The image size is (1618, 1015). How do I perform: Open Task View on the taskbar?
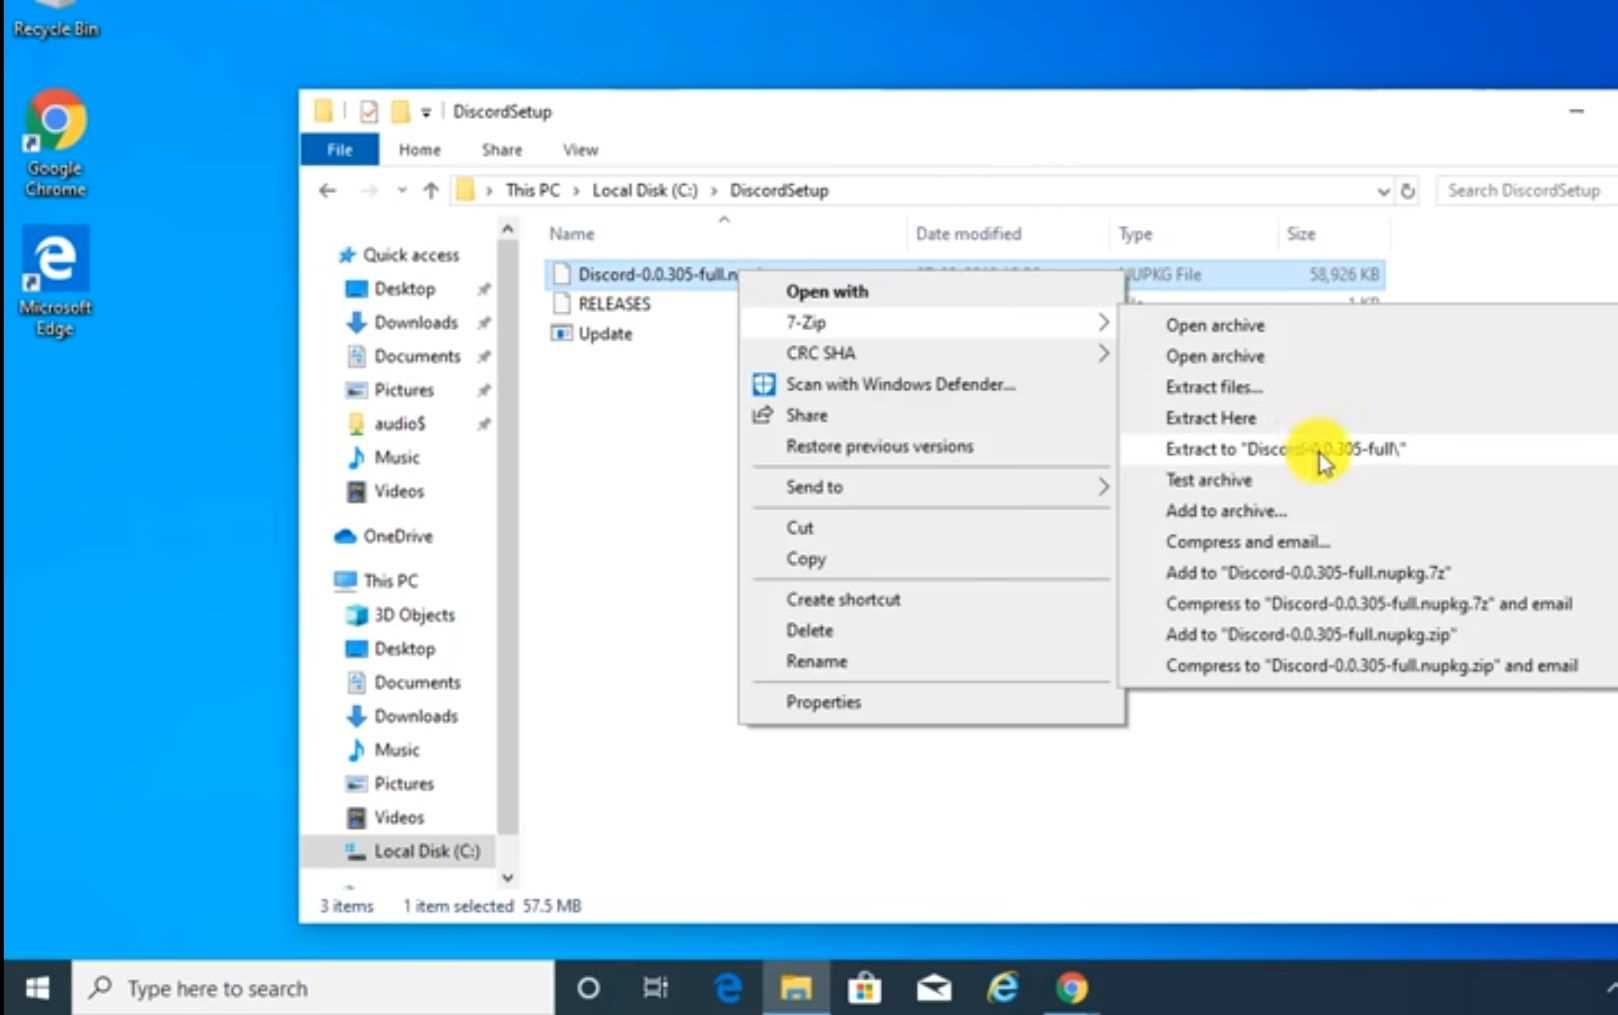tap(655, 988)
